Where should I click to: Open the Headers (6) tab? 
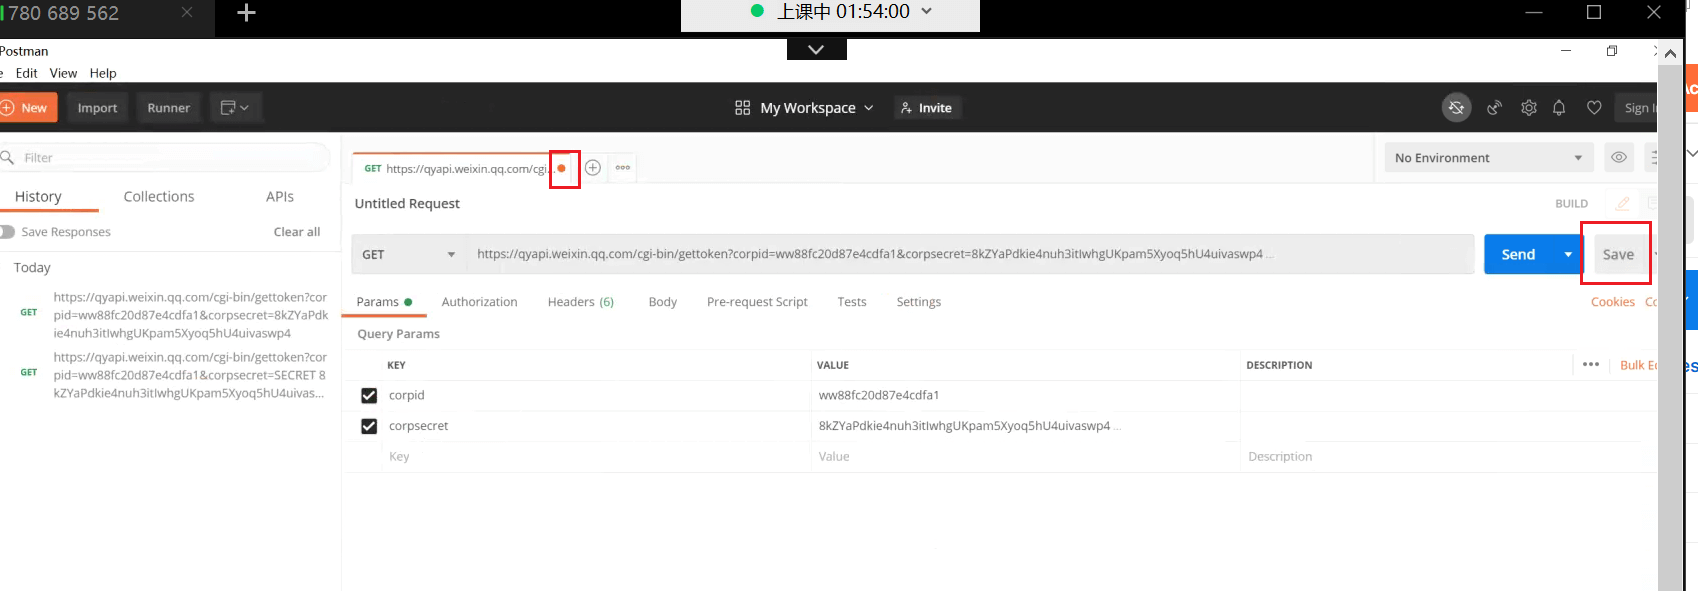(581, 302)
